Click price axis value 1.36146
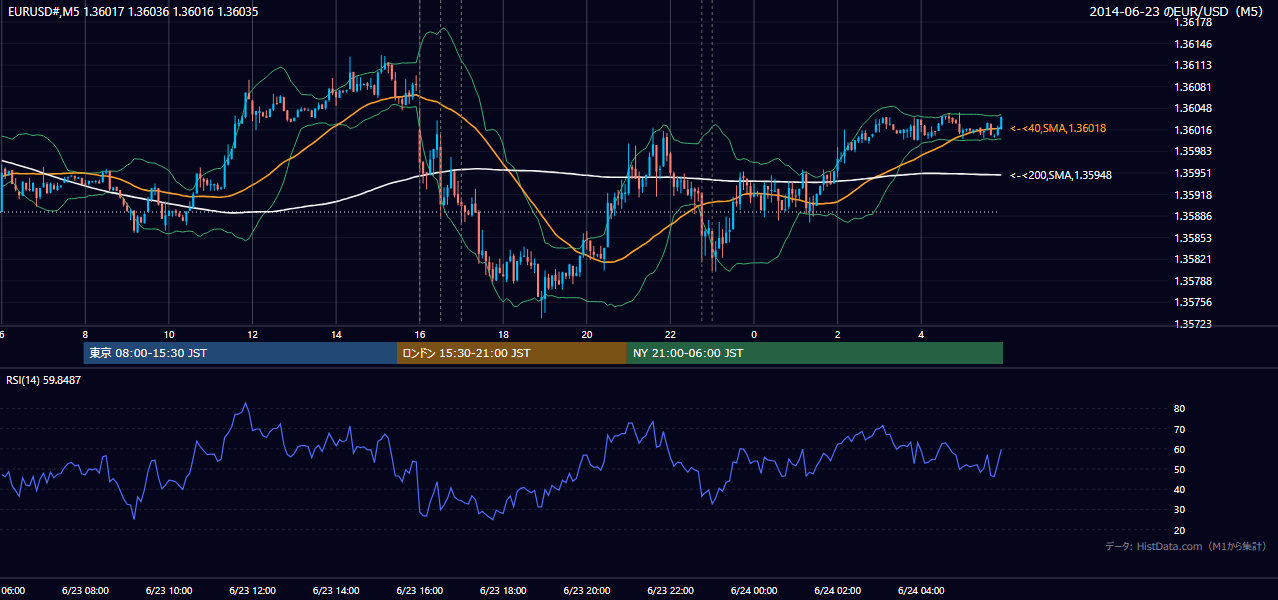This screenshot has width=1278, height=600. pos(1194,44)
